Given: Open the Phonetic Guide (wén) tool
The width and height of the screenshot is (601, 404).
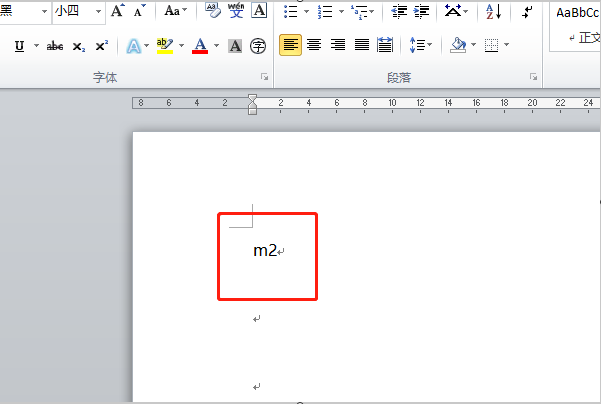Looking at the screenshot, I should (x=236, y=11).
